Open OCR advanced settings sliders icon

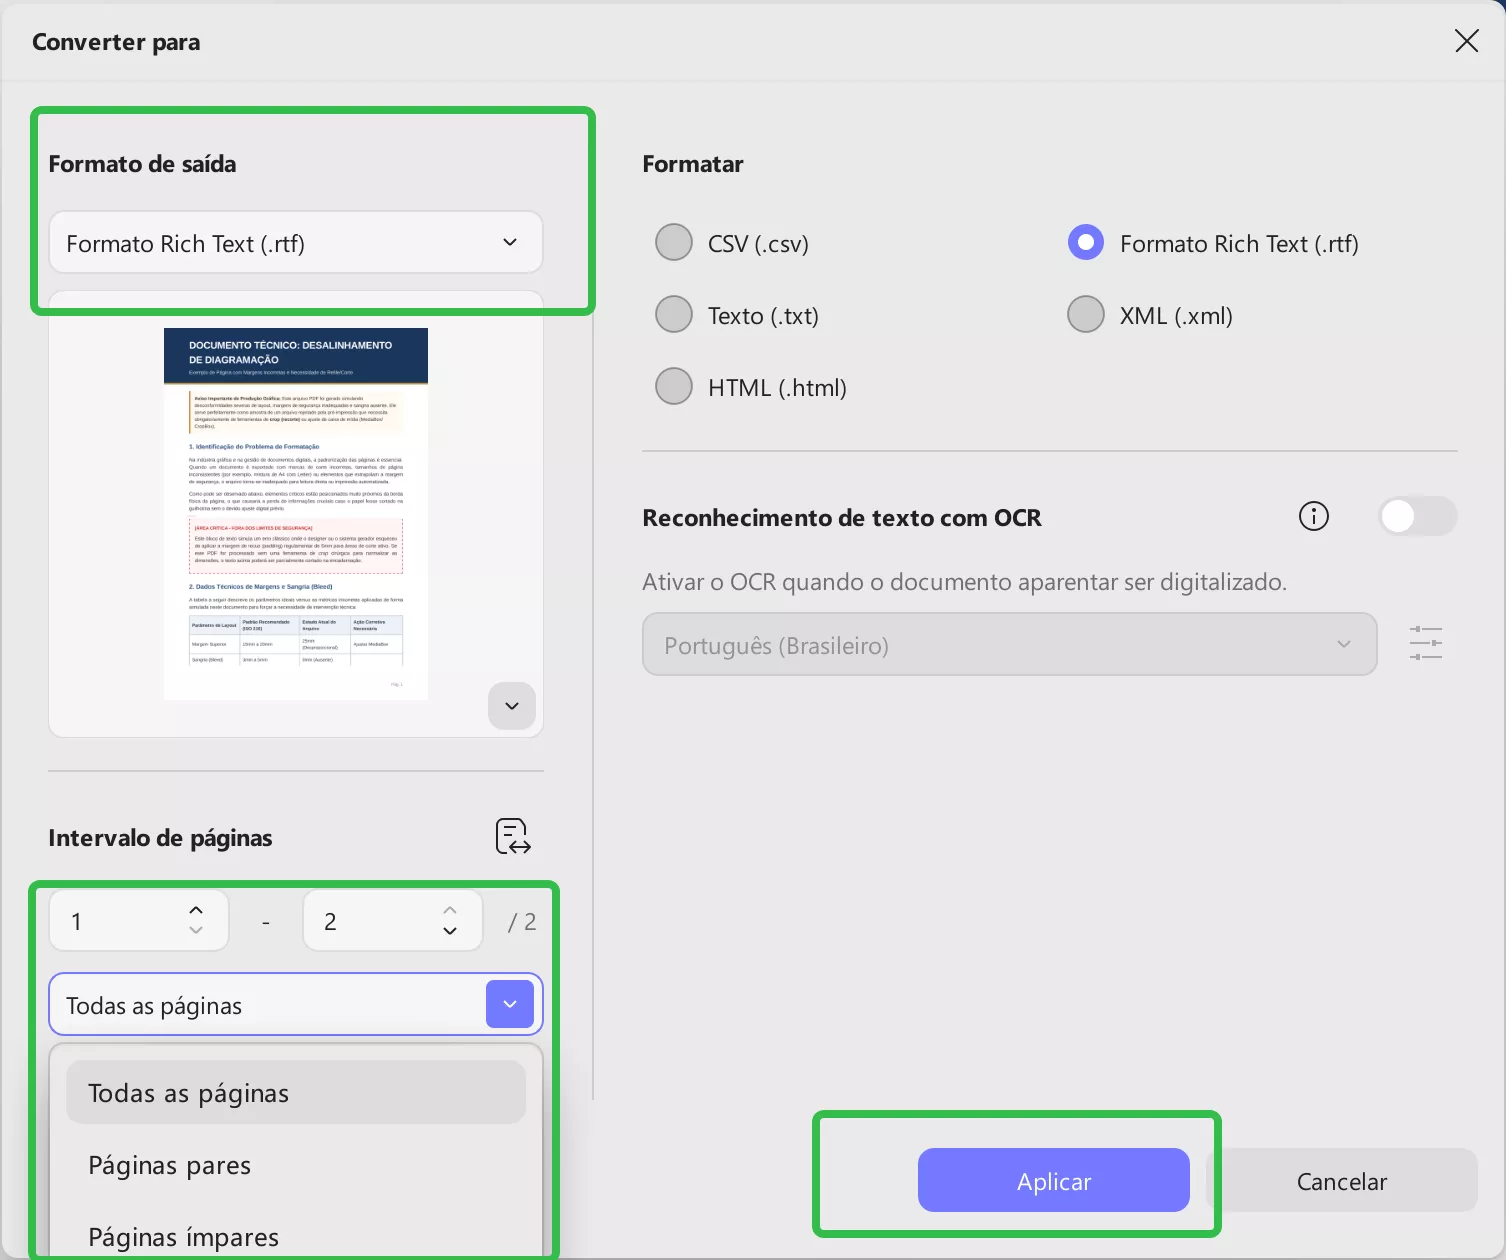[x=1425, y=643]
